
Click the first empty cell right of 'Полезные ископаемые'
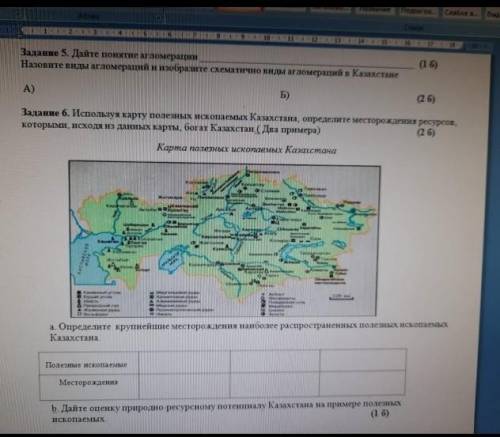coord(184,362)
